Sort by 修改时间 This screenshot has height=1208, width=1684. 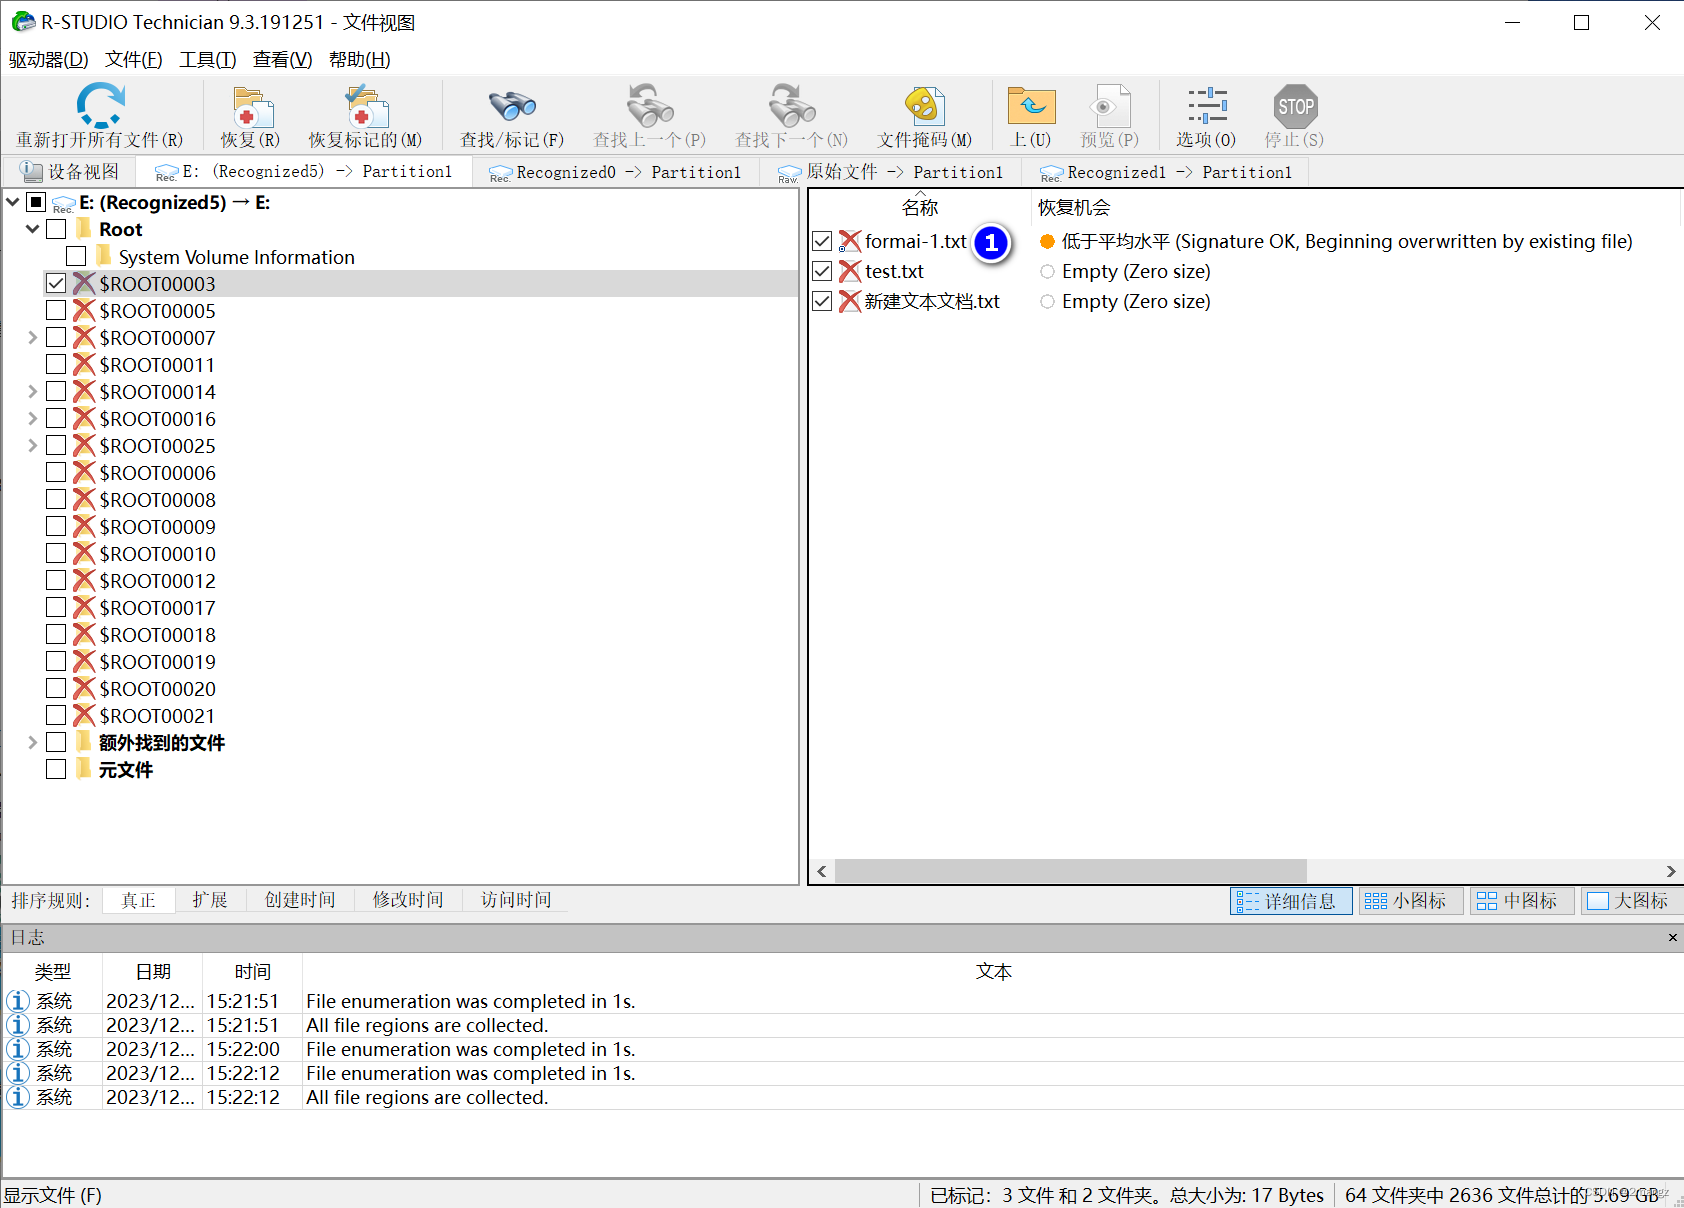408,900
